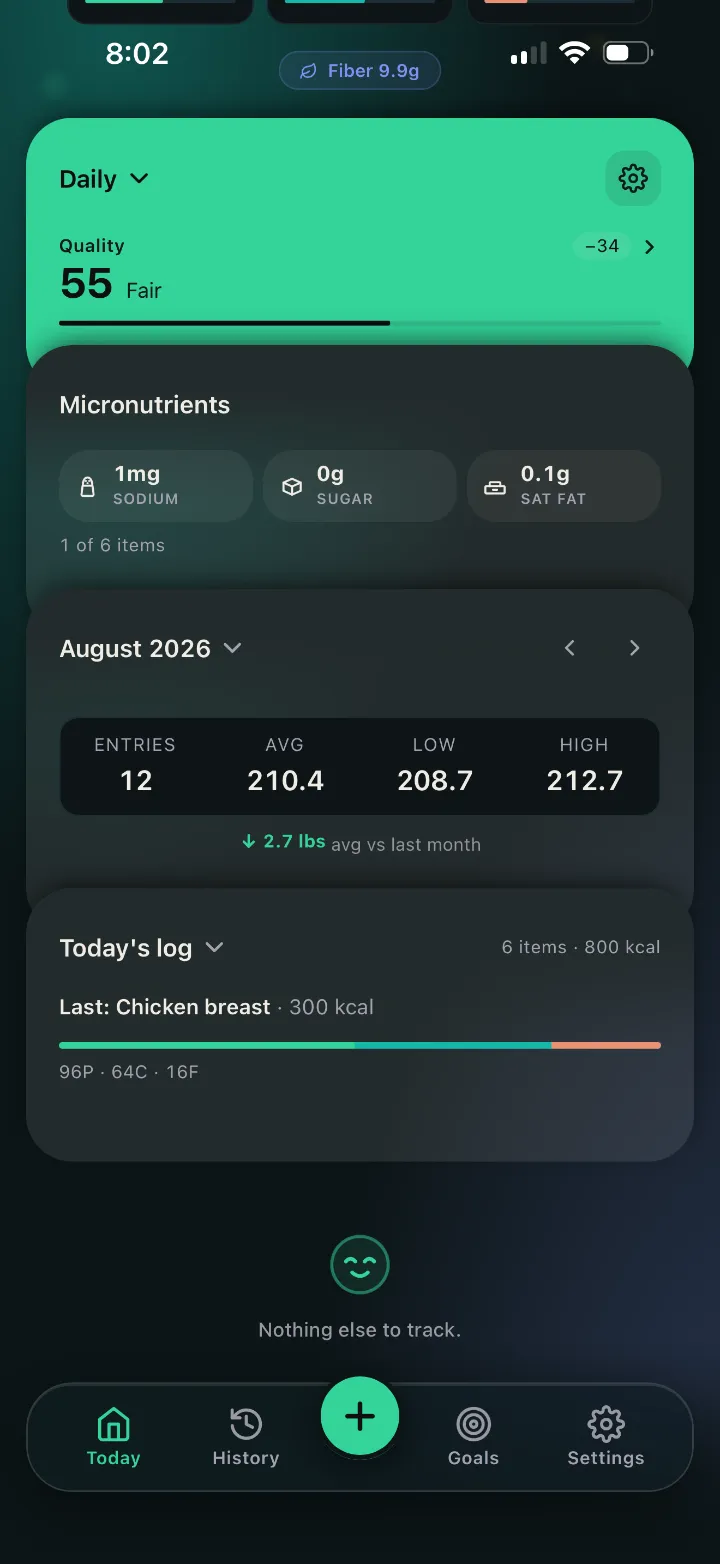This screenshot has width=720, height=1564.
Task: Expand the Today's log dropdown
Action: (x=141, y=948)
